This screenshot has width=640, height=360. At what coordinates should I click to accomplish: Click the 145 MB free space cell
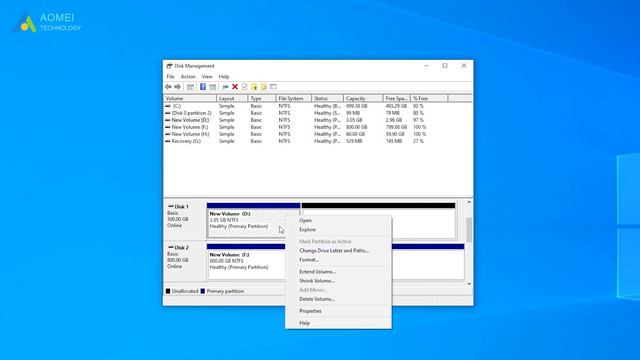coord(394,141)
